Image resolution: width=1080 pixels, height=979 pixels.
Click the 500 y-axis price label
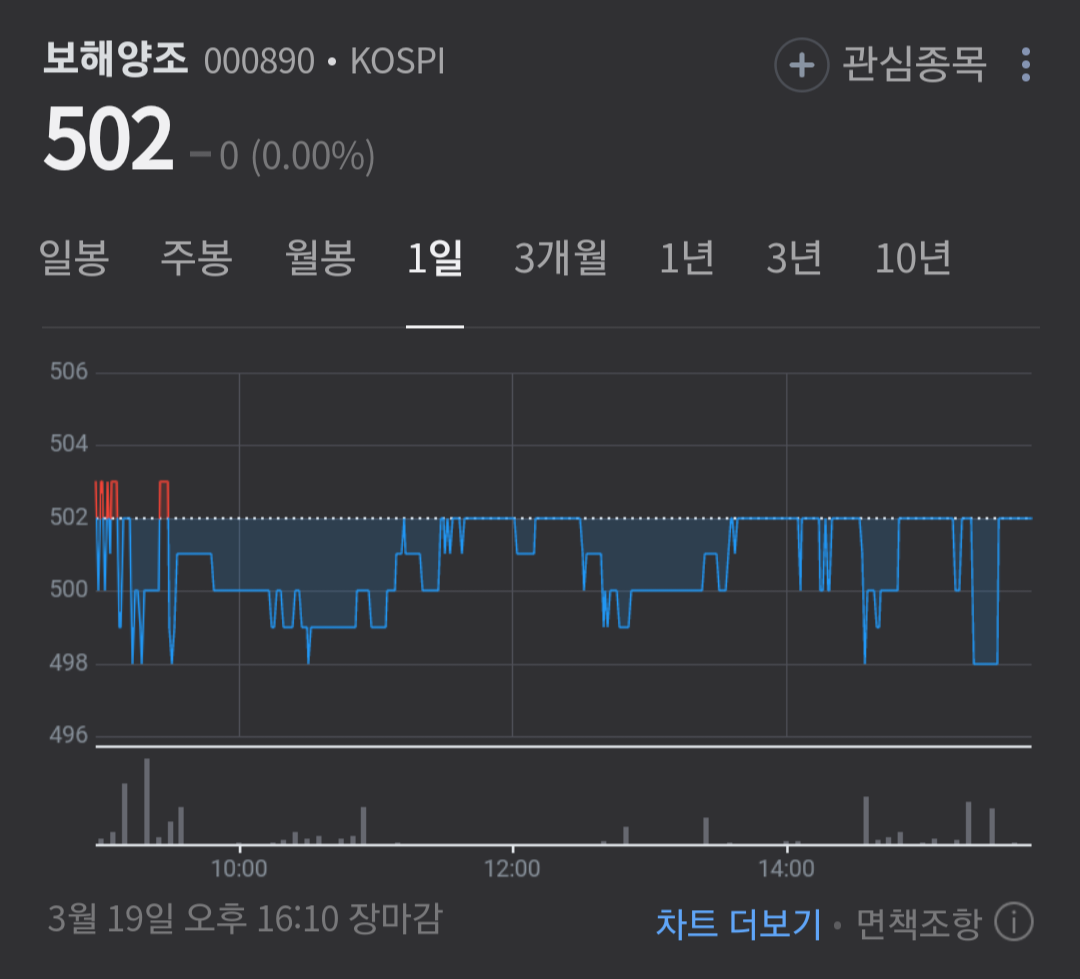[69, 588]
